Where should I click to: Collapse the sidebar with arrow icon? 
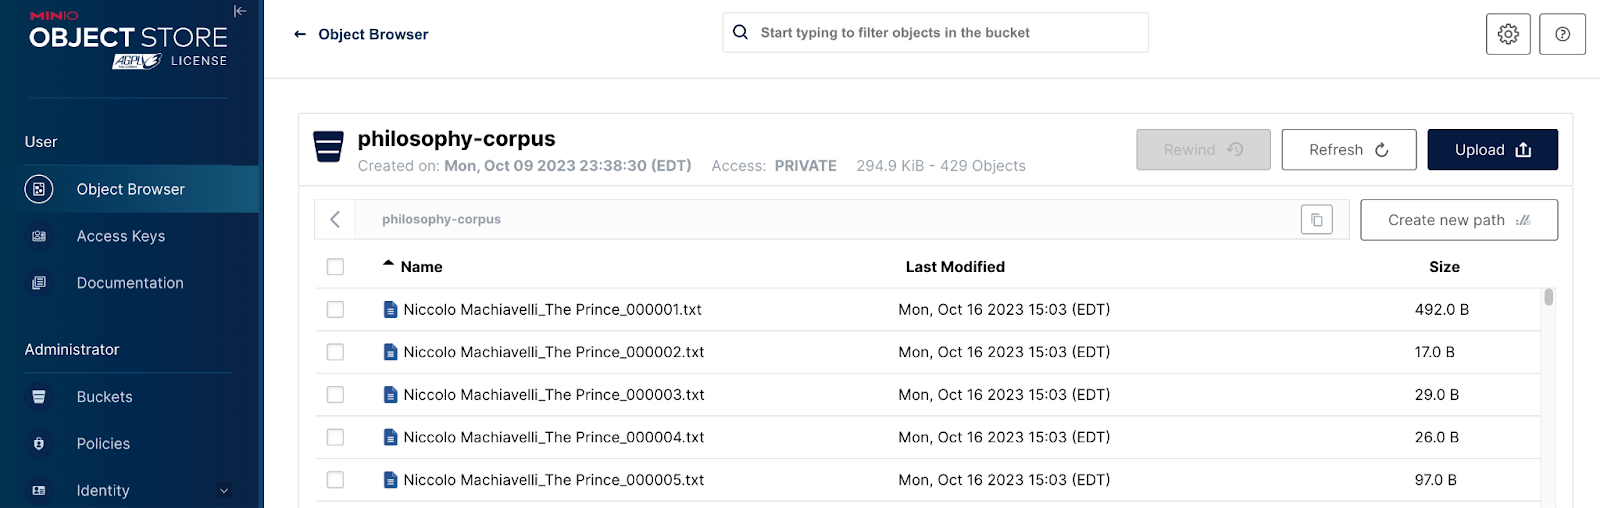tap(240, 11)
